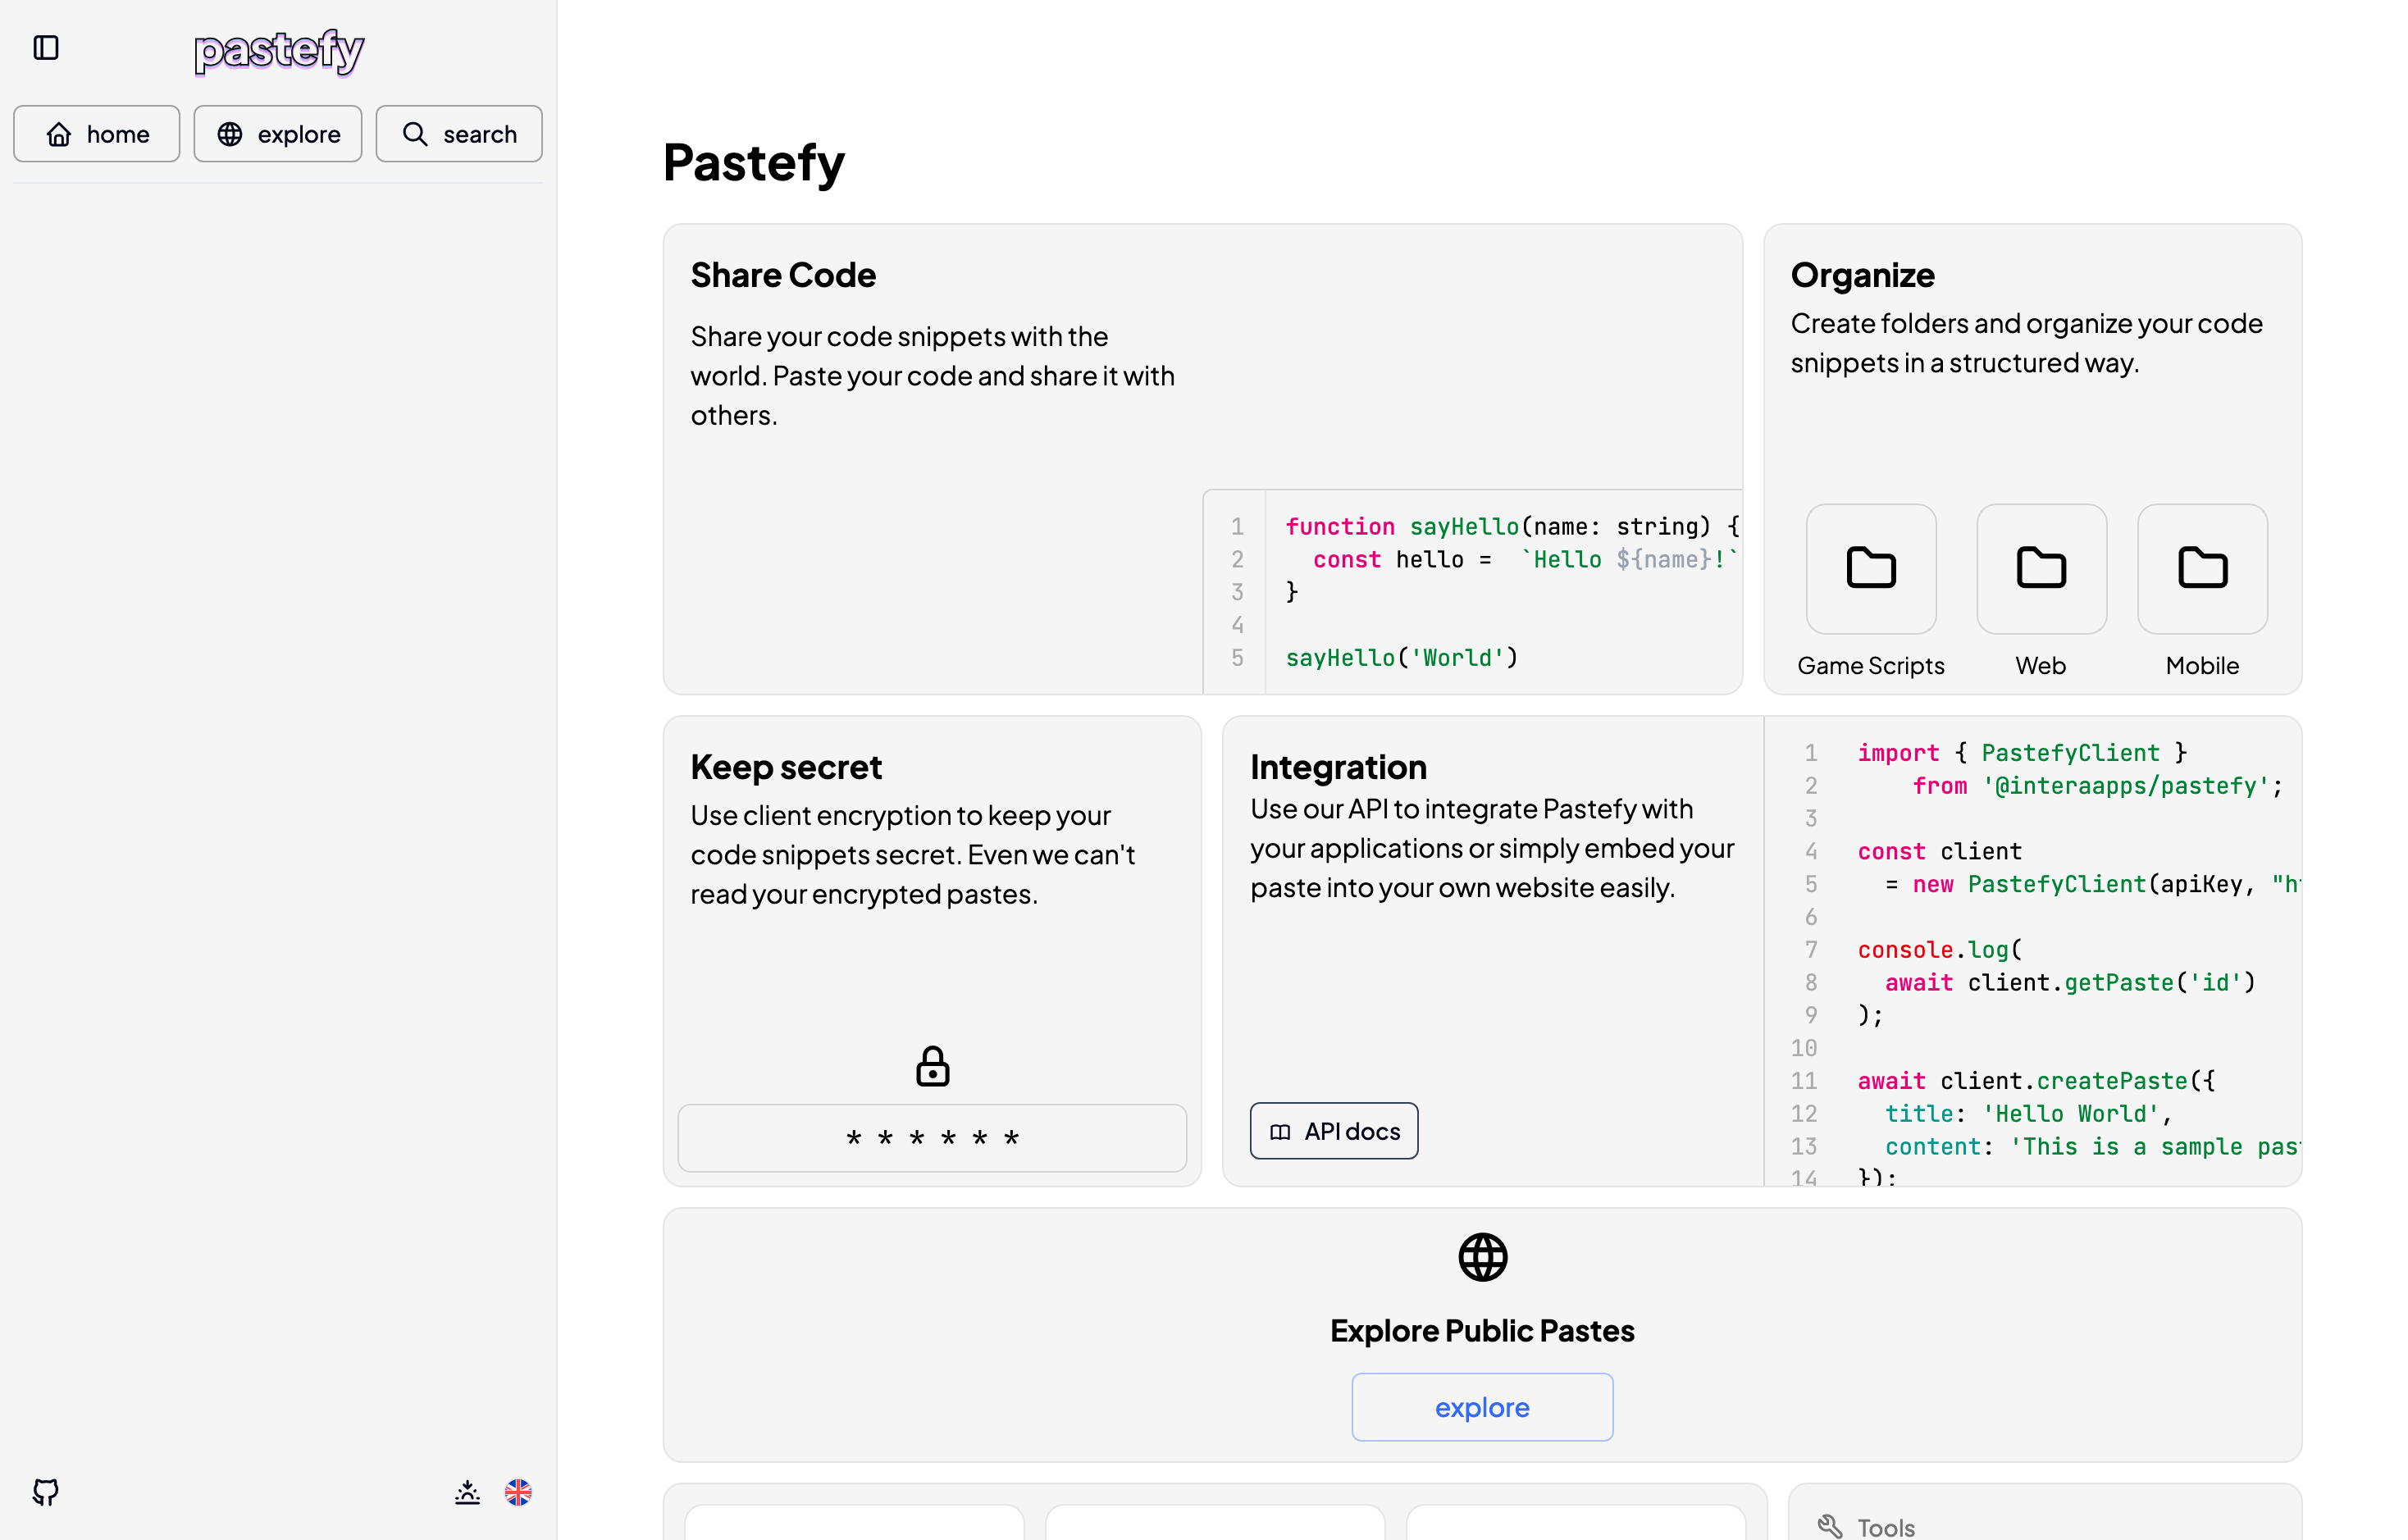Change language via the UK flag icon
The height and width of the screenshot is (1540, 2408).
(x=518, y=1492)
